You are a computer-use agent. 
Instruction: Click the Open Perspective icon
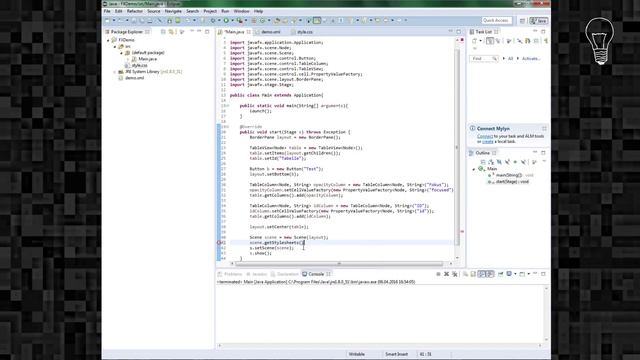[522, 20]
